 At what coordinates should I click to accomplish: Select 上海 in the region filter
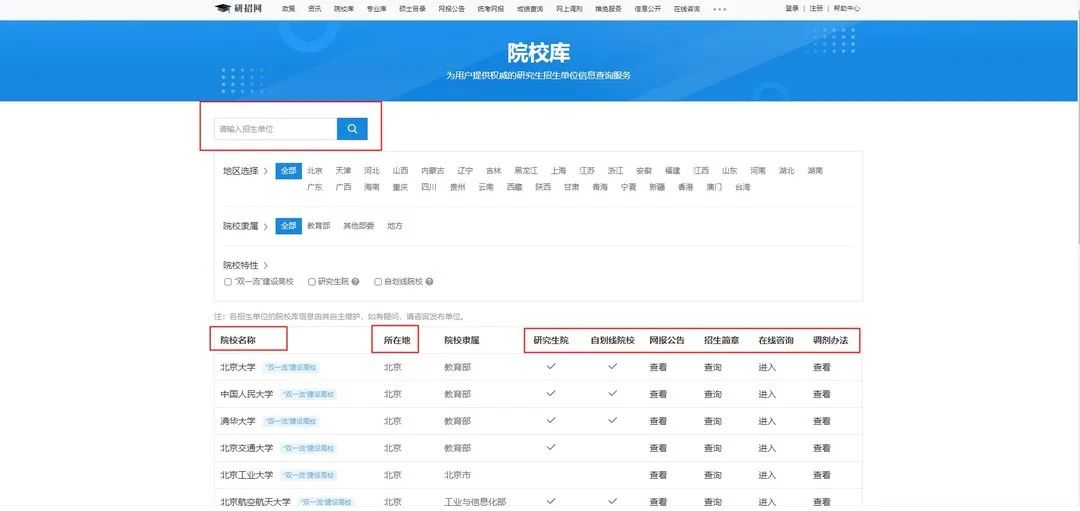[558, 171]
